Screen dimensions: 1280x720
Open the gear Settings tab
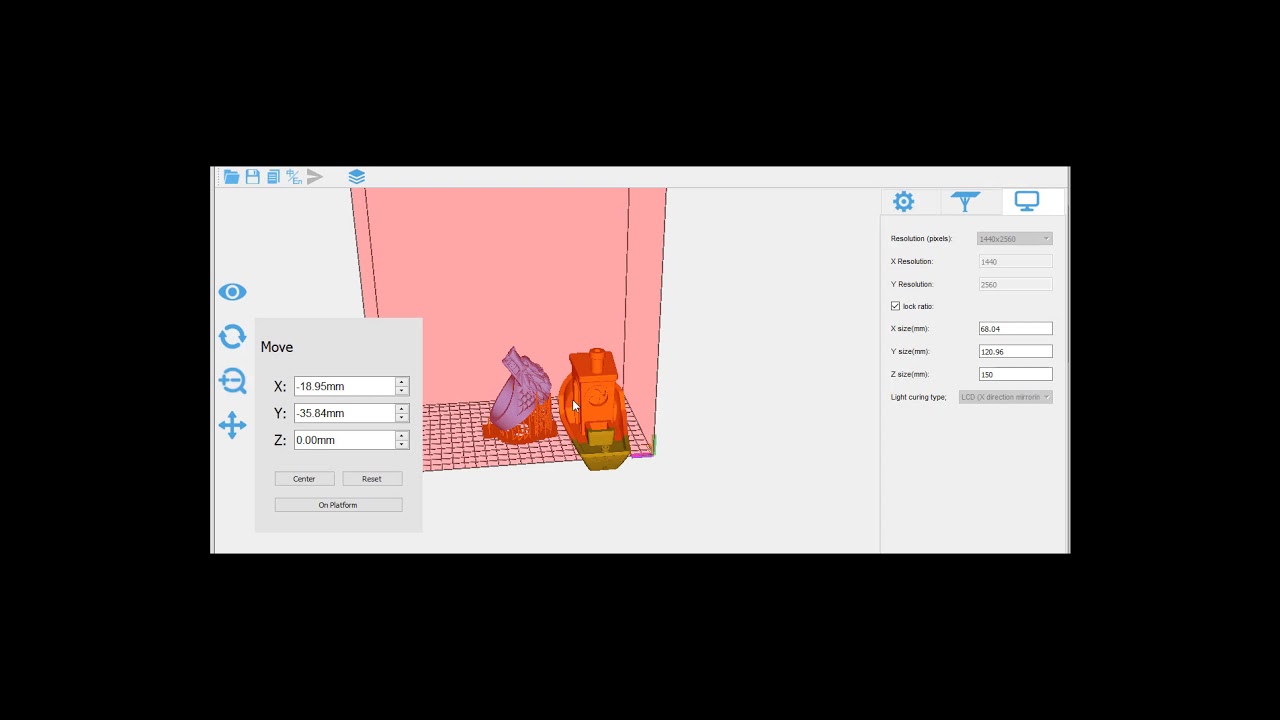click(904, 201)
